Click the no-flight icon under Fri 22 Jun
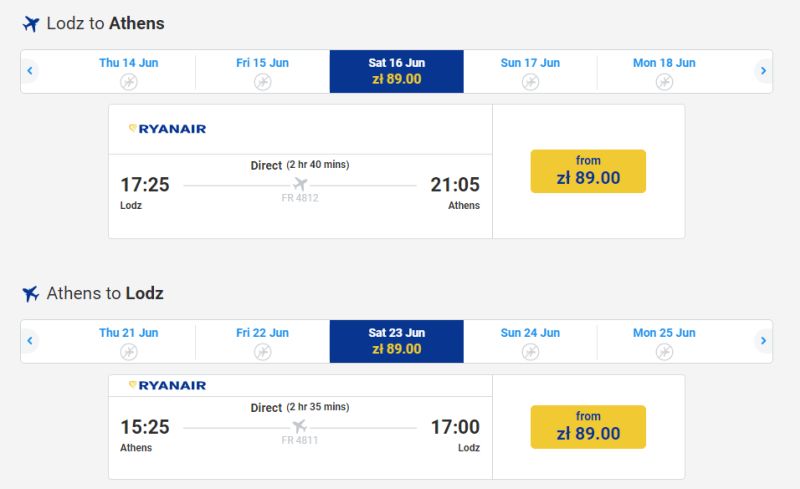 coord(262,352)
